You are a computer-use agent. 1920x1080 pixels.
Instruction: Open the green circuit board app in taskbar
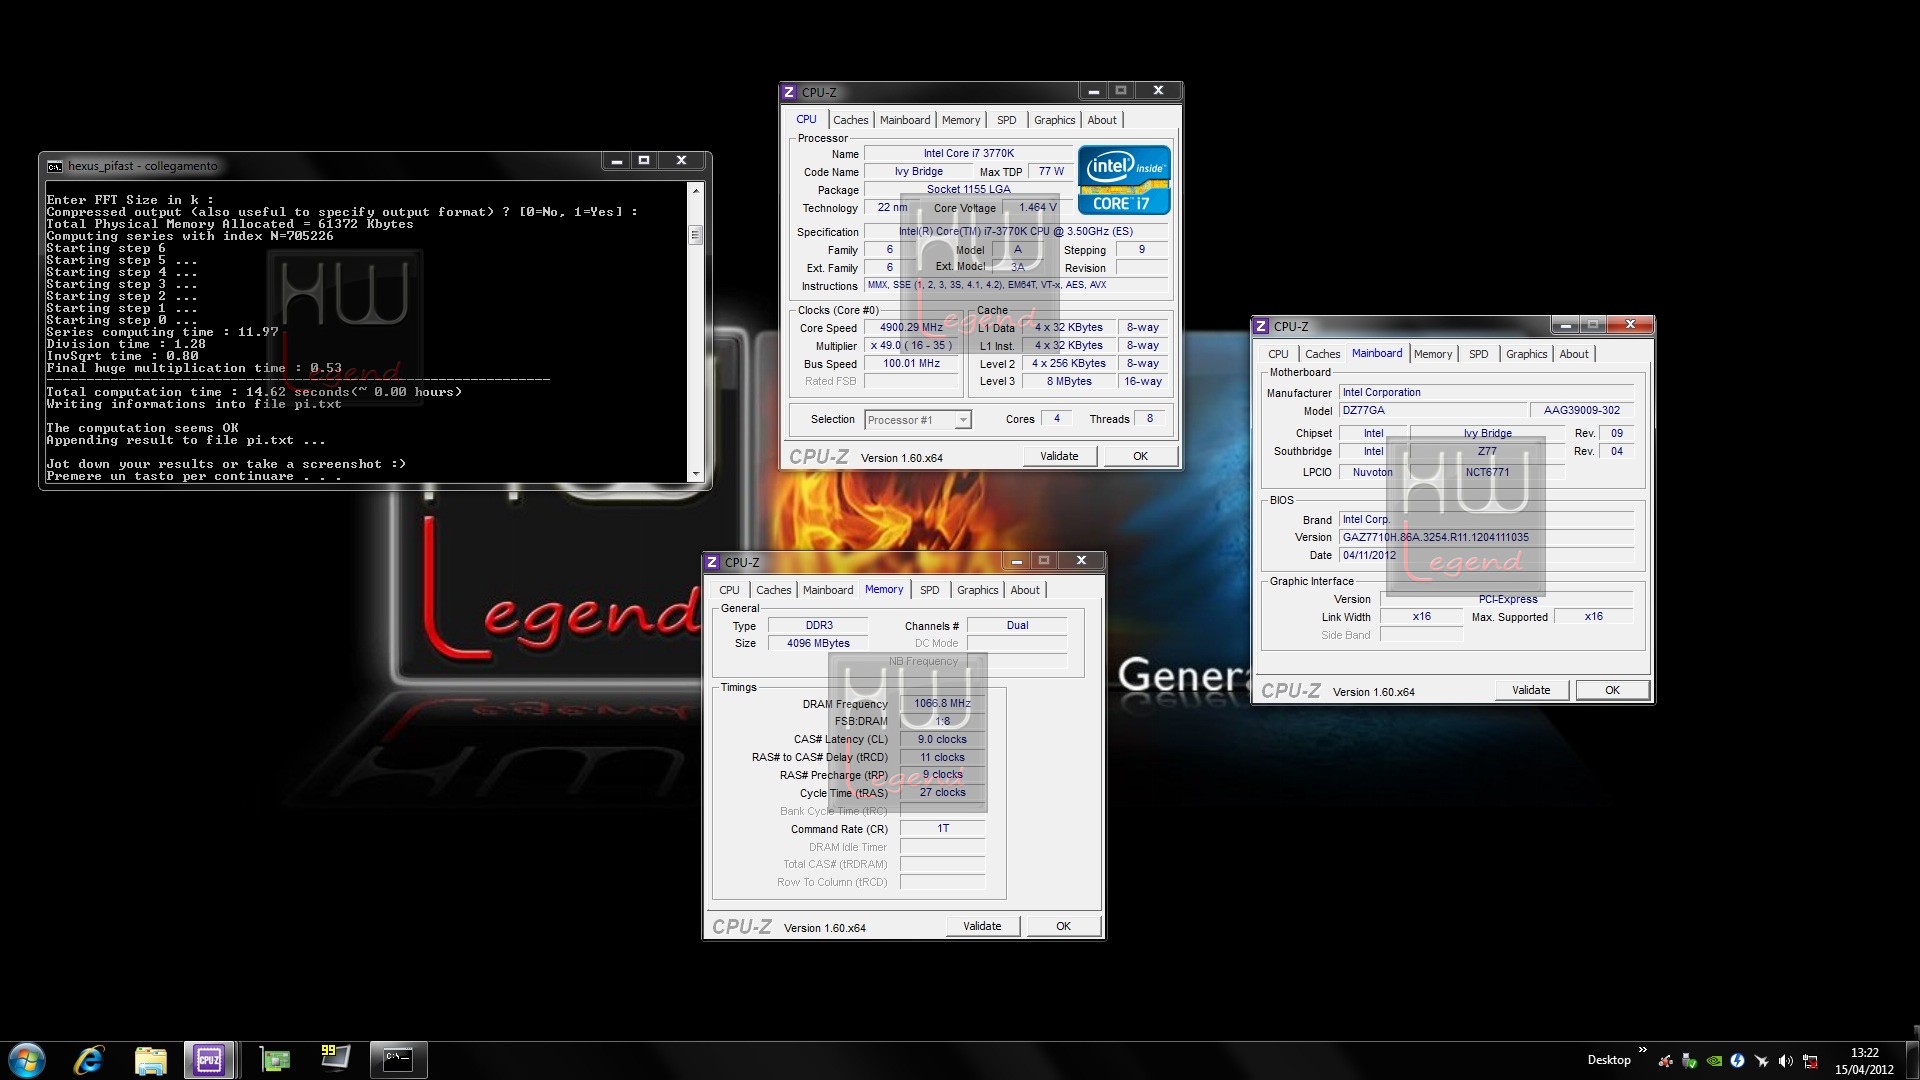[x=274, y=1060]
